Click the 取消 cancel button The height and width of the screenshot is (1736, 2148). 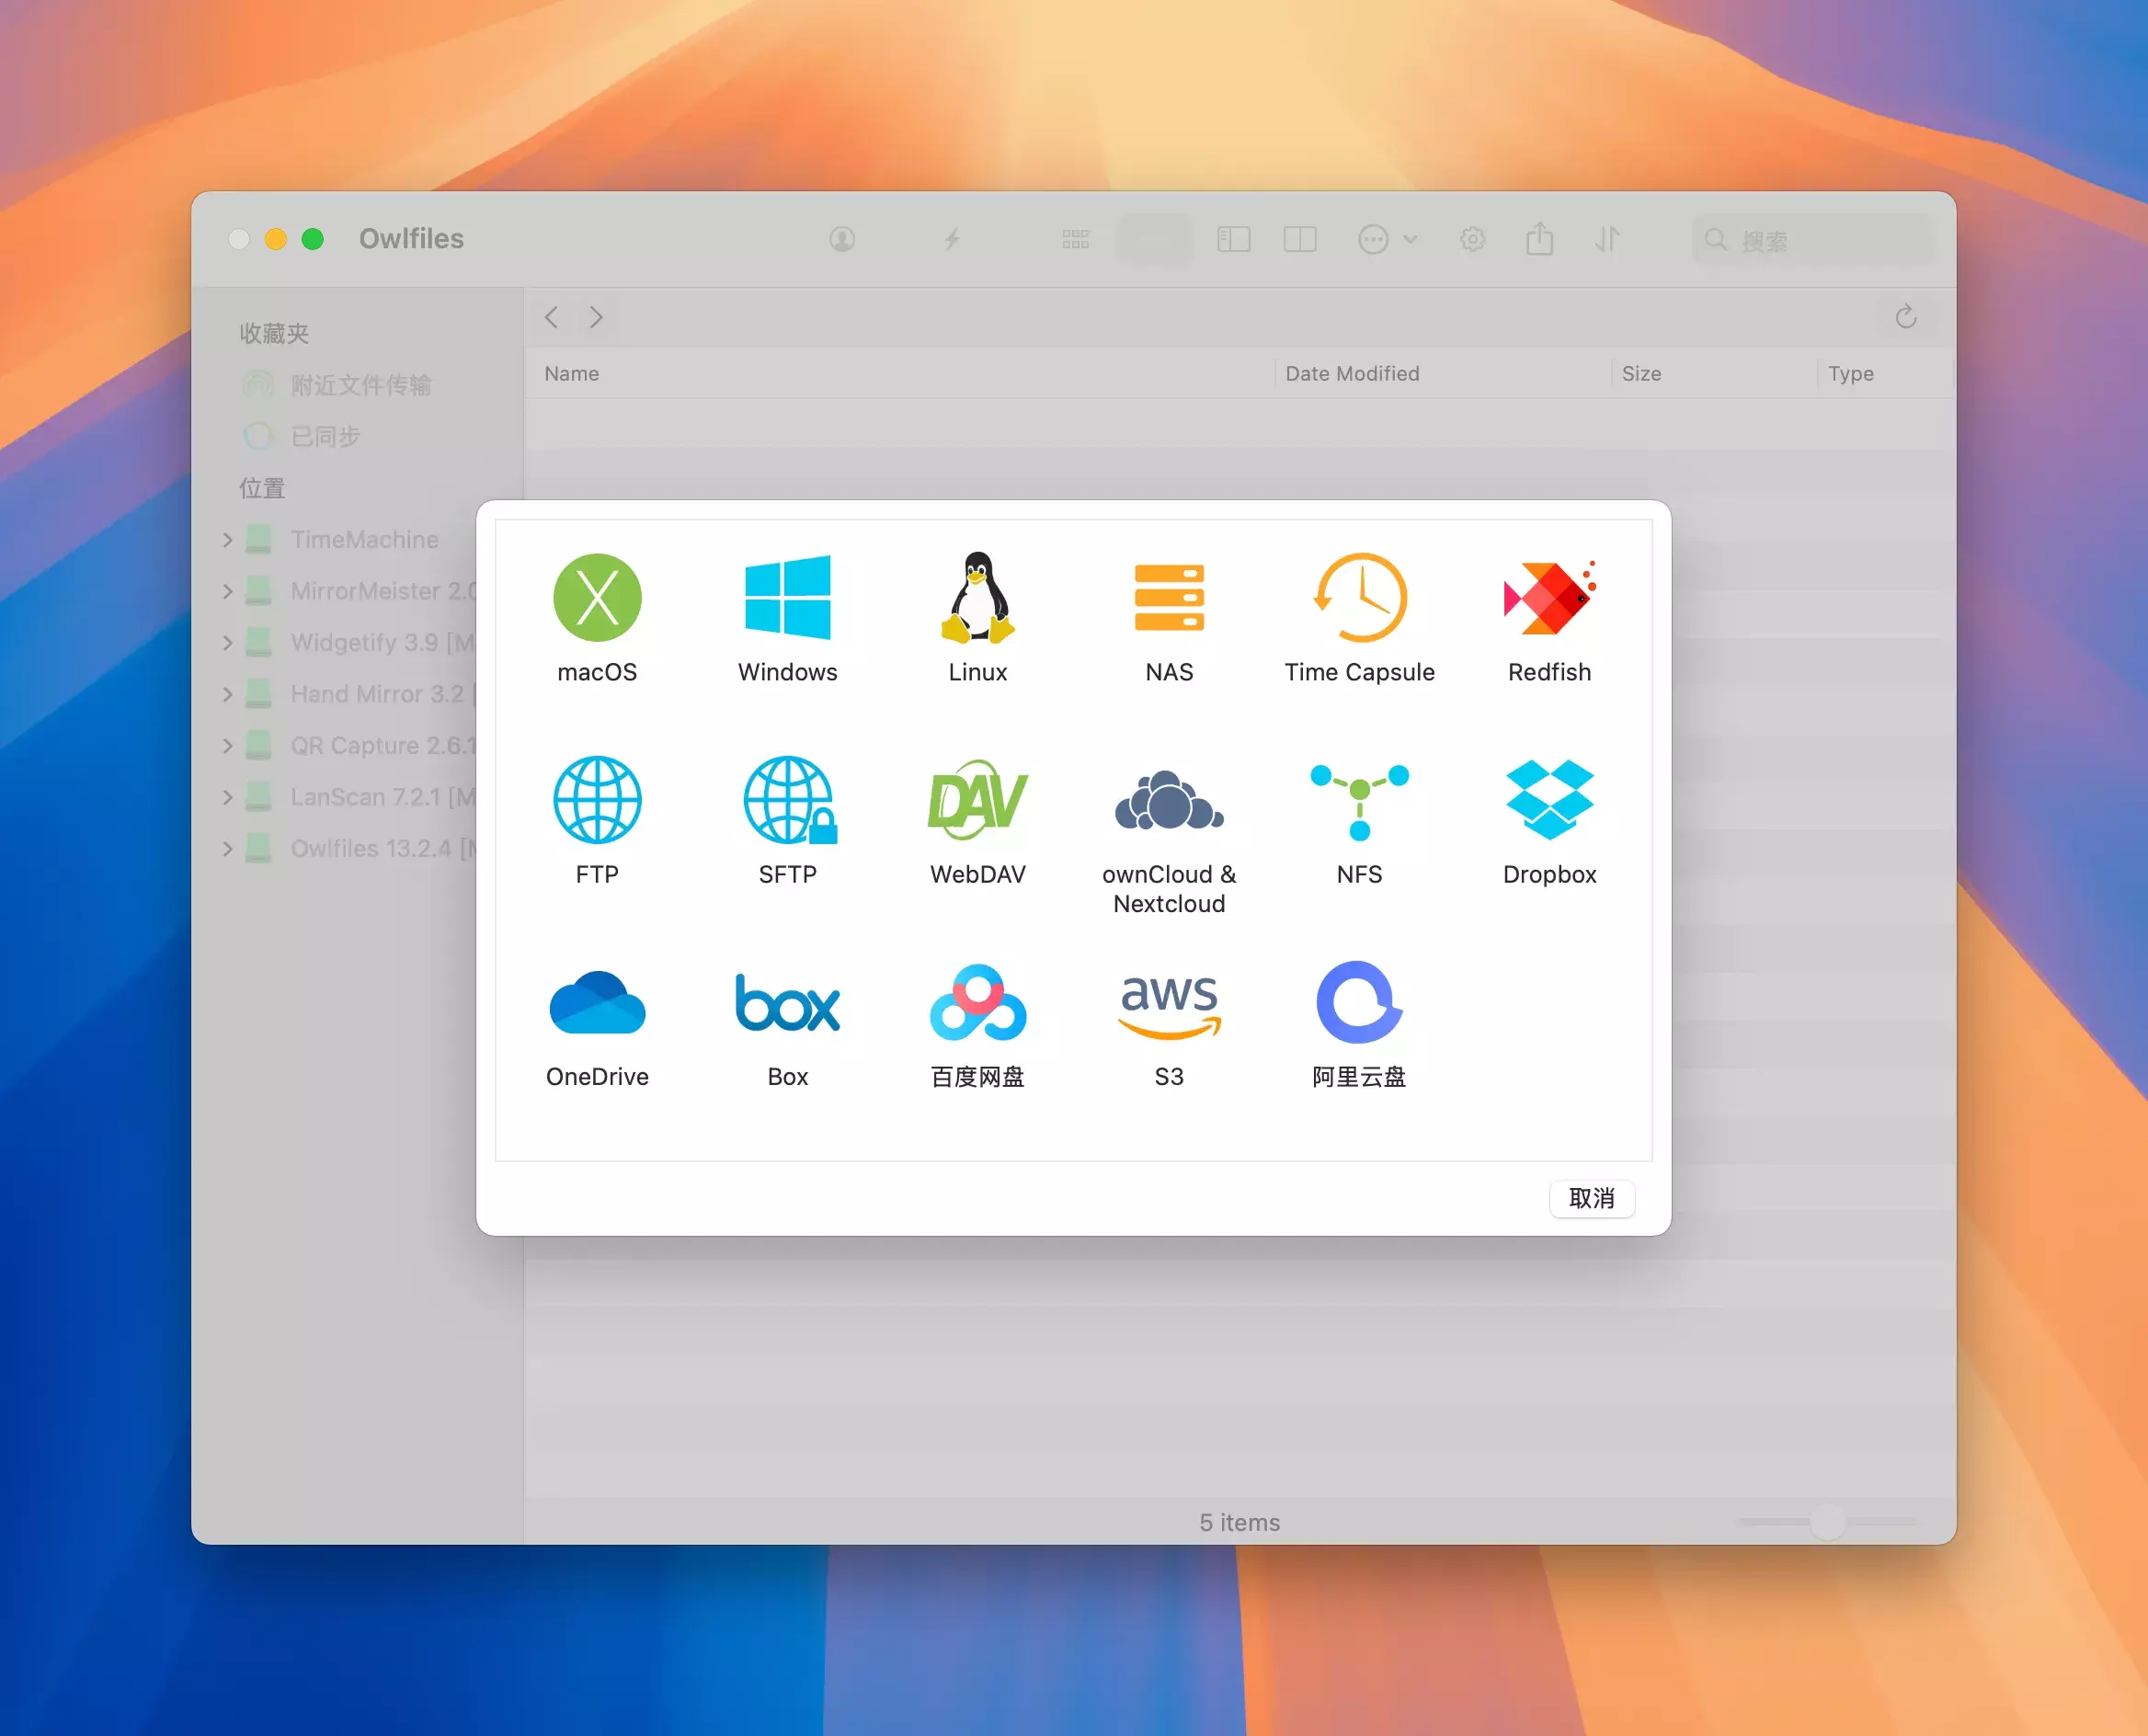coord(1591,1198)
